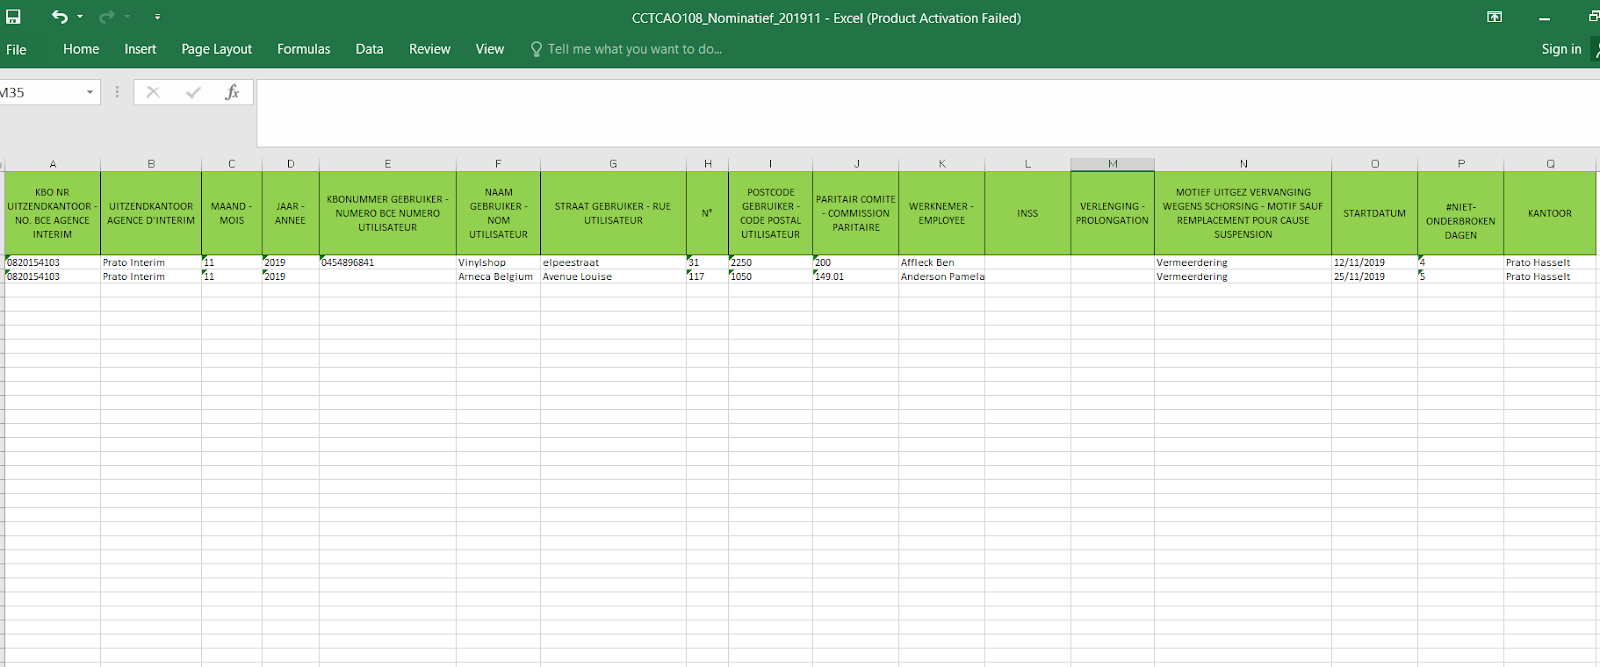Select the STARTDATUM header cell

pyautogui.click(x=1374, y=213)
